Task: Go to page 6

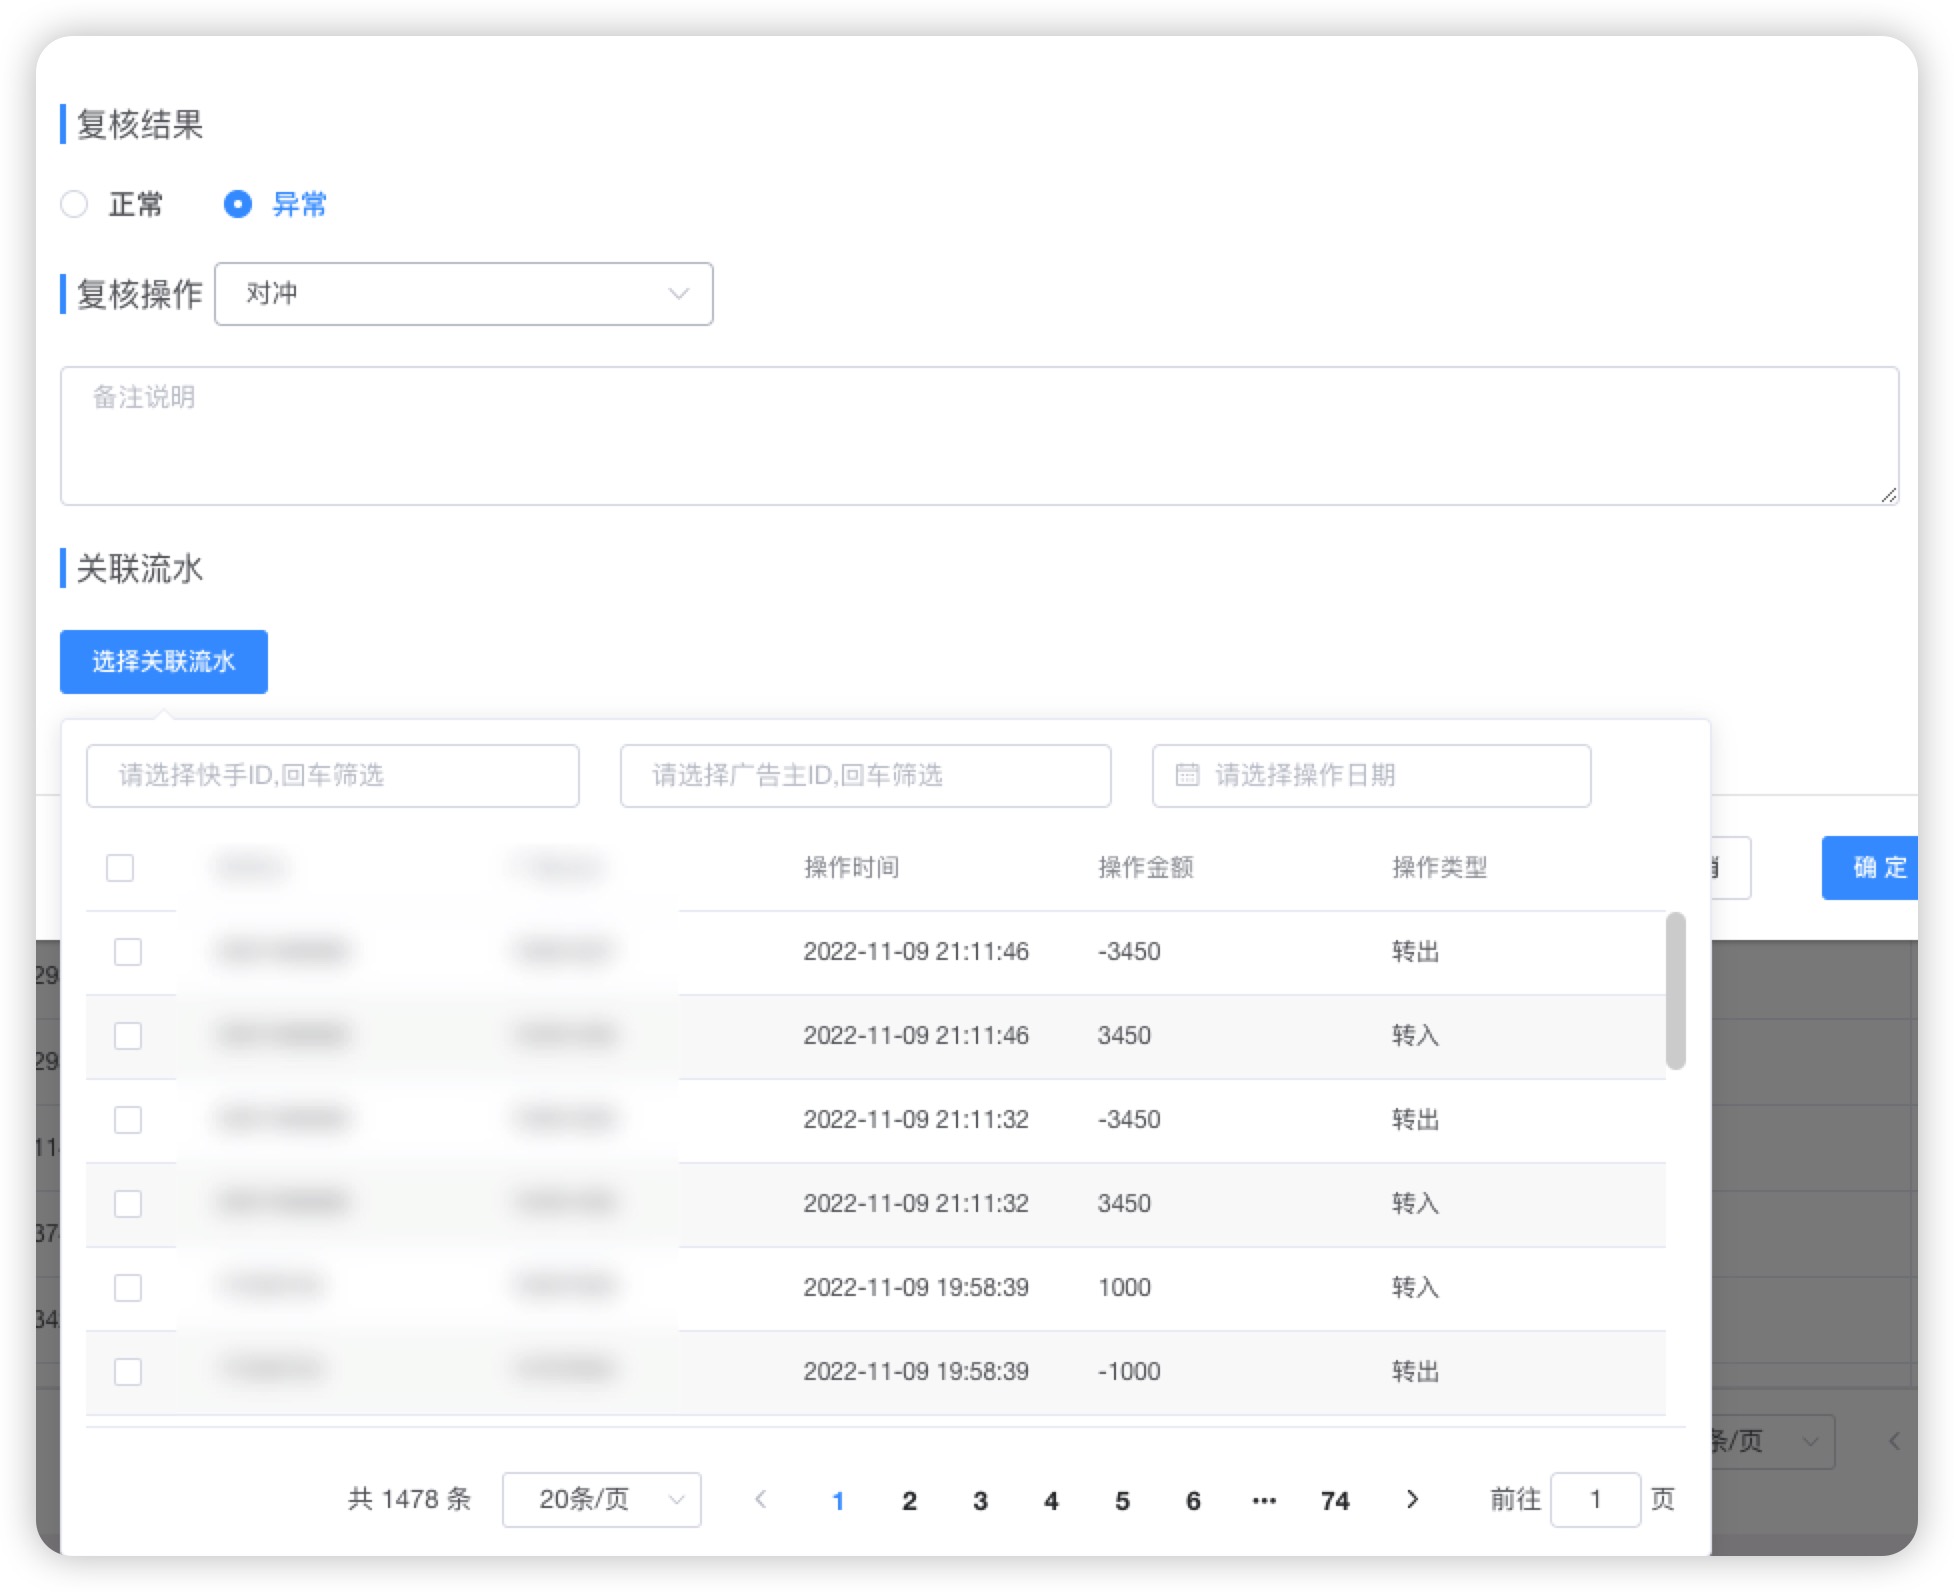Action: pyautogui.click(x=1193, y=1500)
